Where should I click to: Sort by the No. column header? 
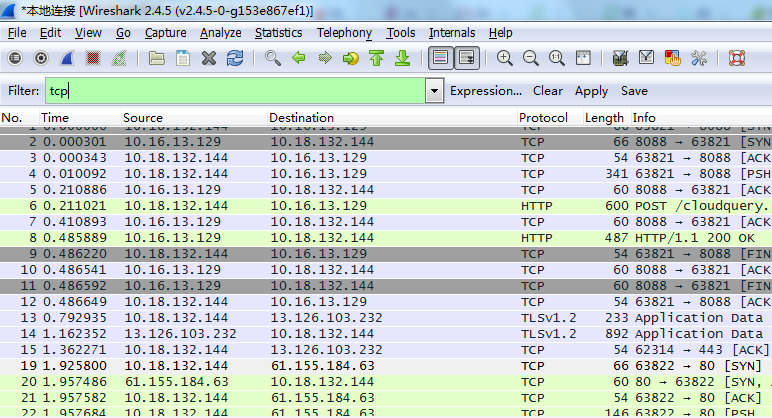20,118
